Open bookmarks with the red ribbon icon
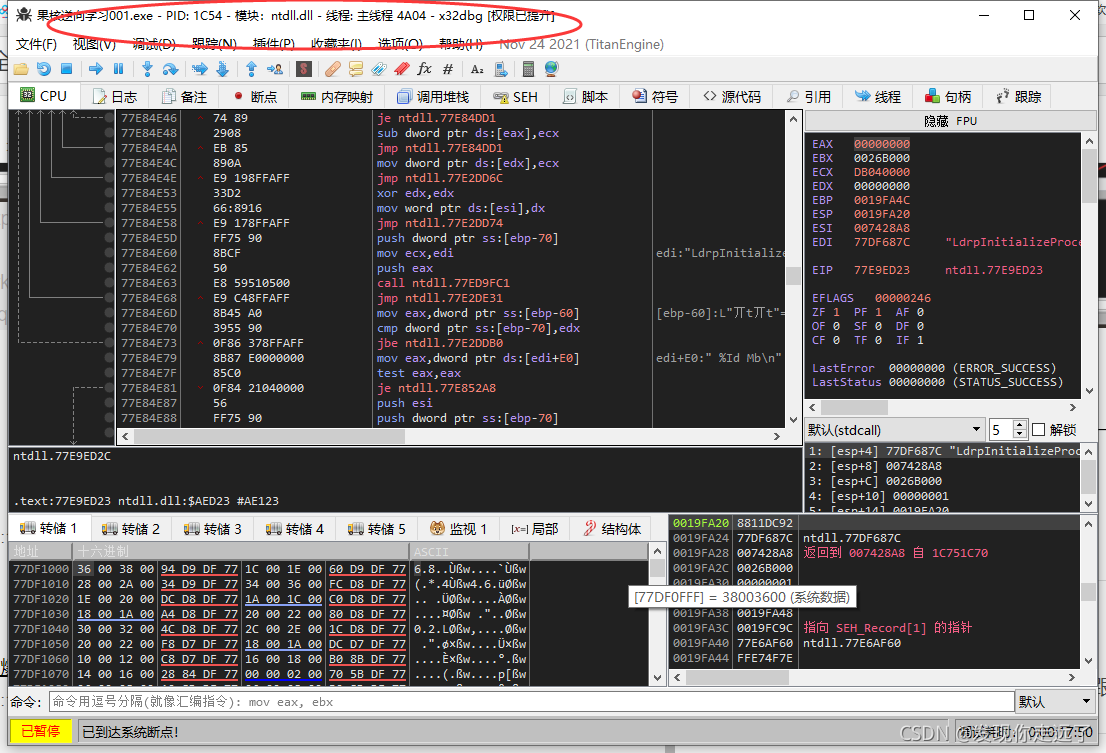This screenshot has height=753, width=1106. pos(401,69)
